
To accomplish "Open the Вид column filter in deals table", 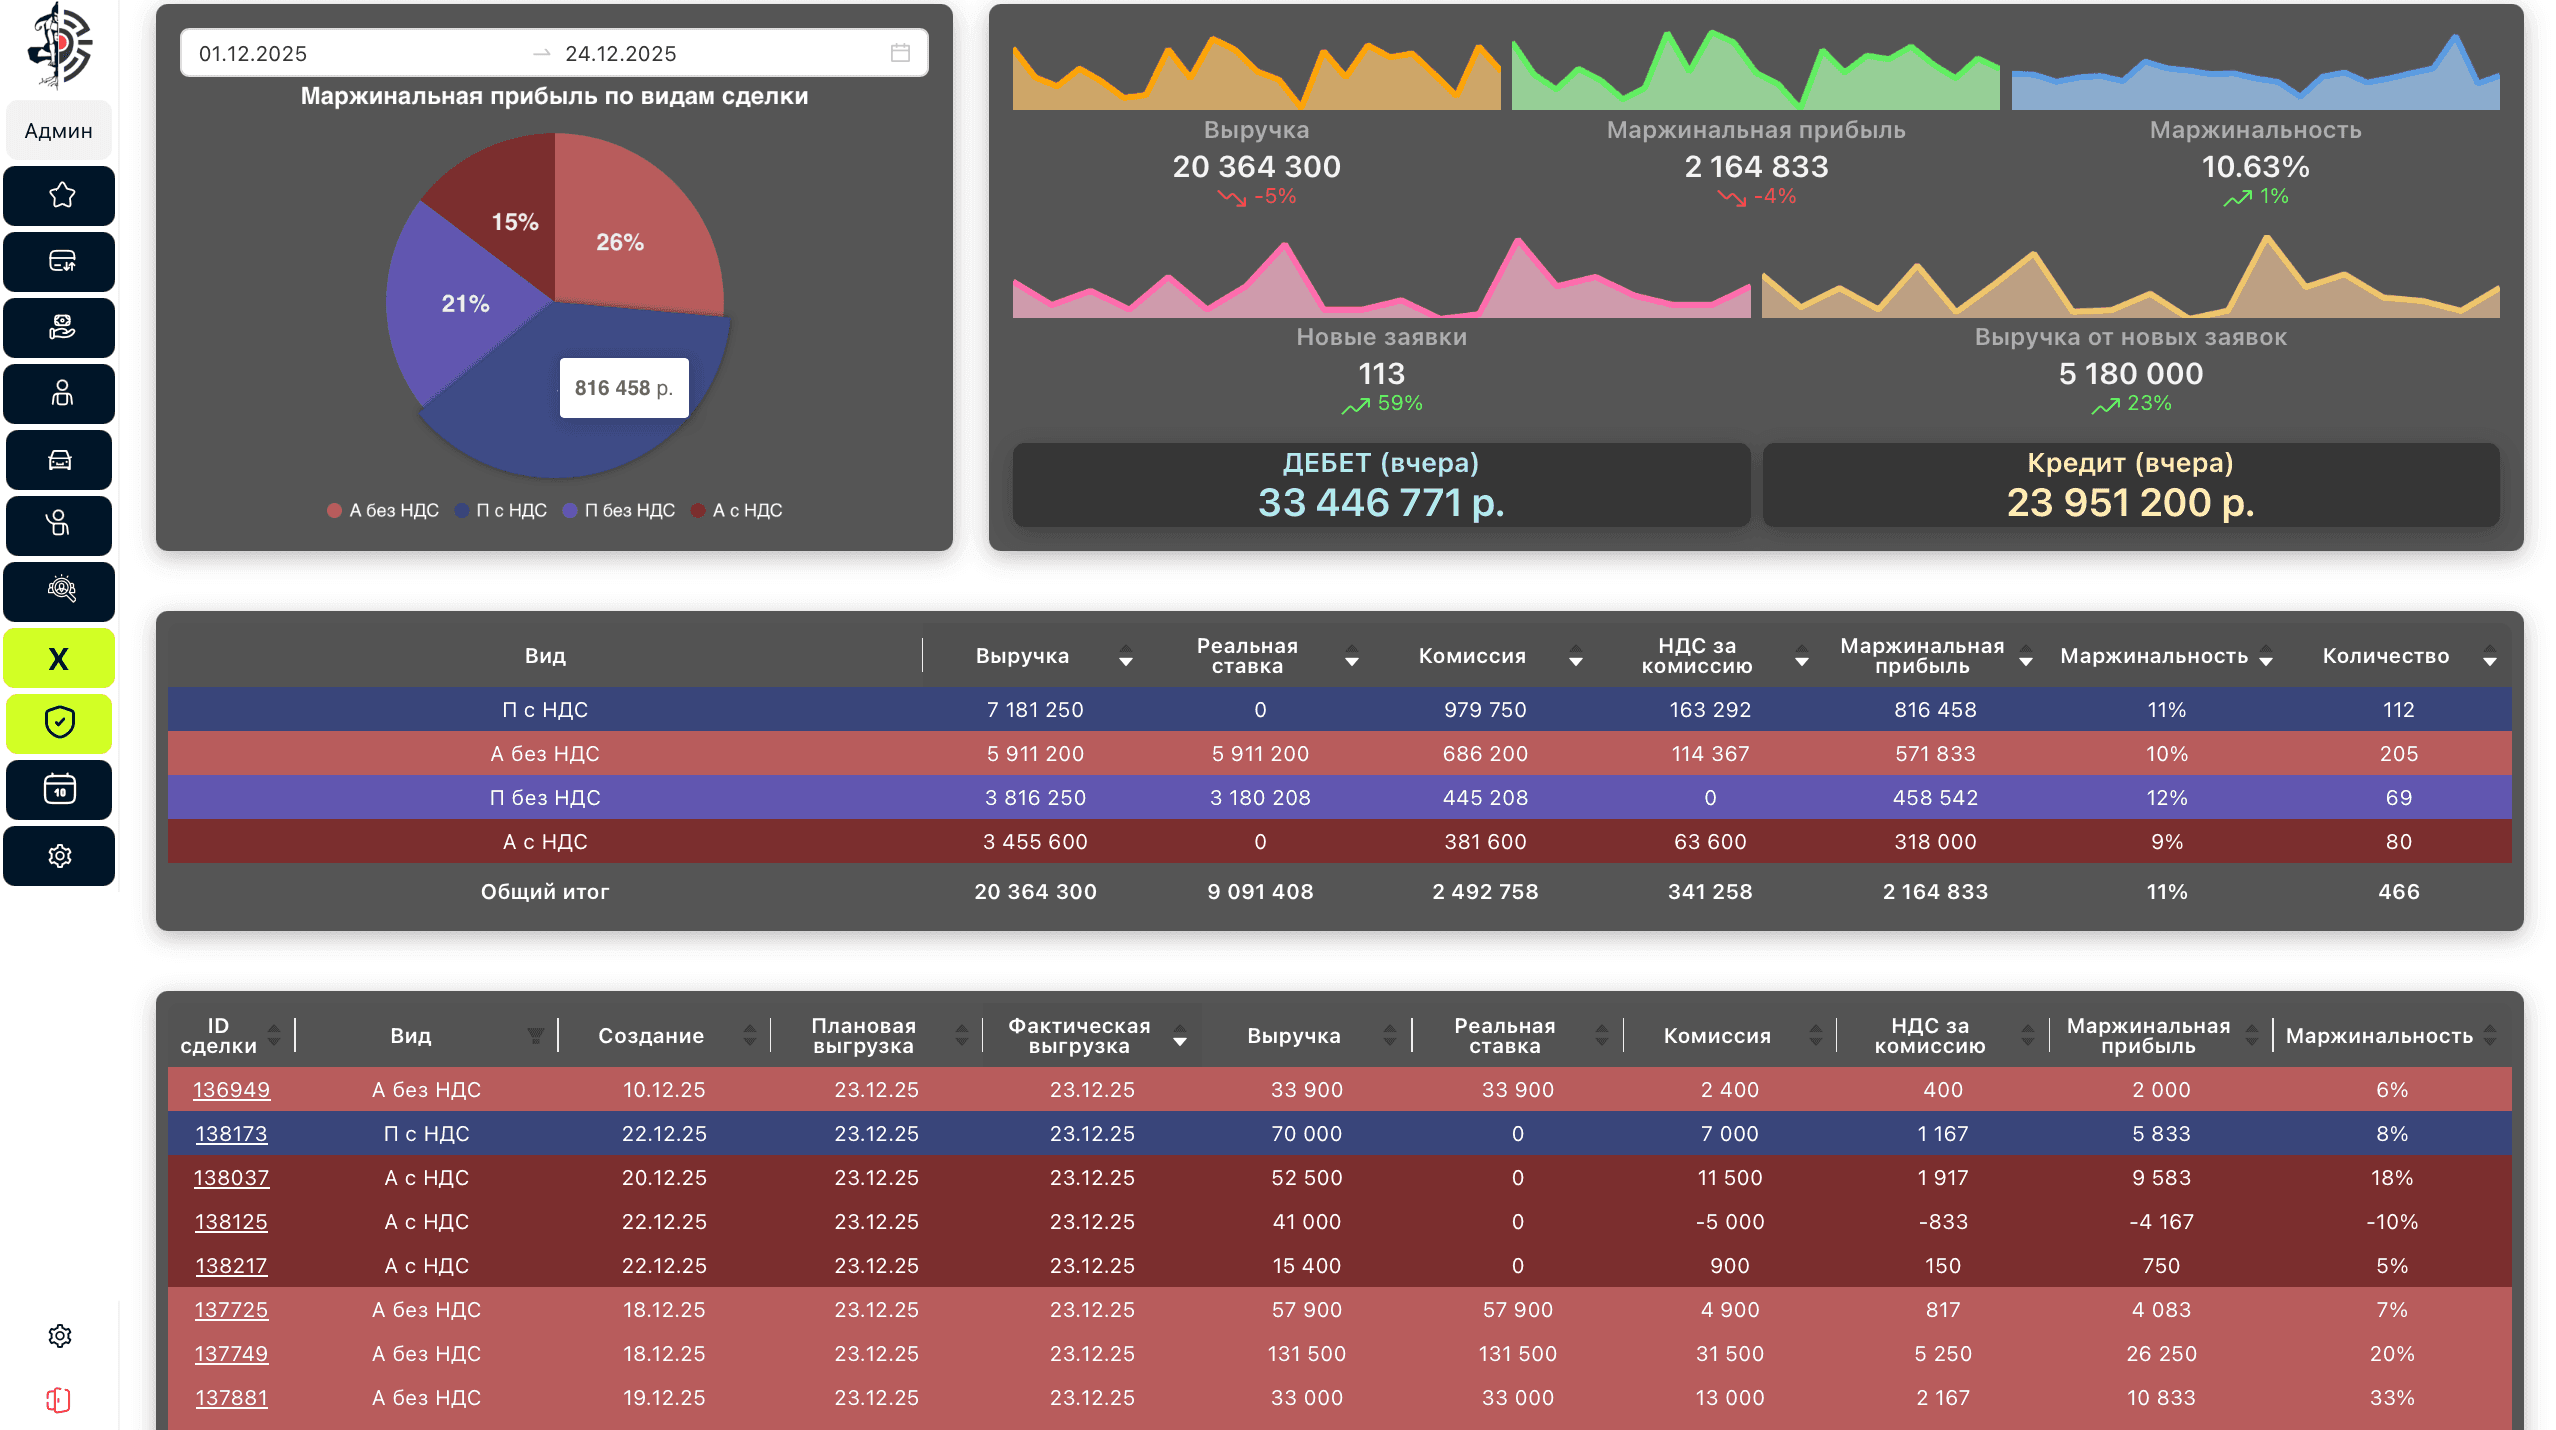I will tap(535, 1036).
